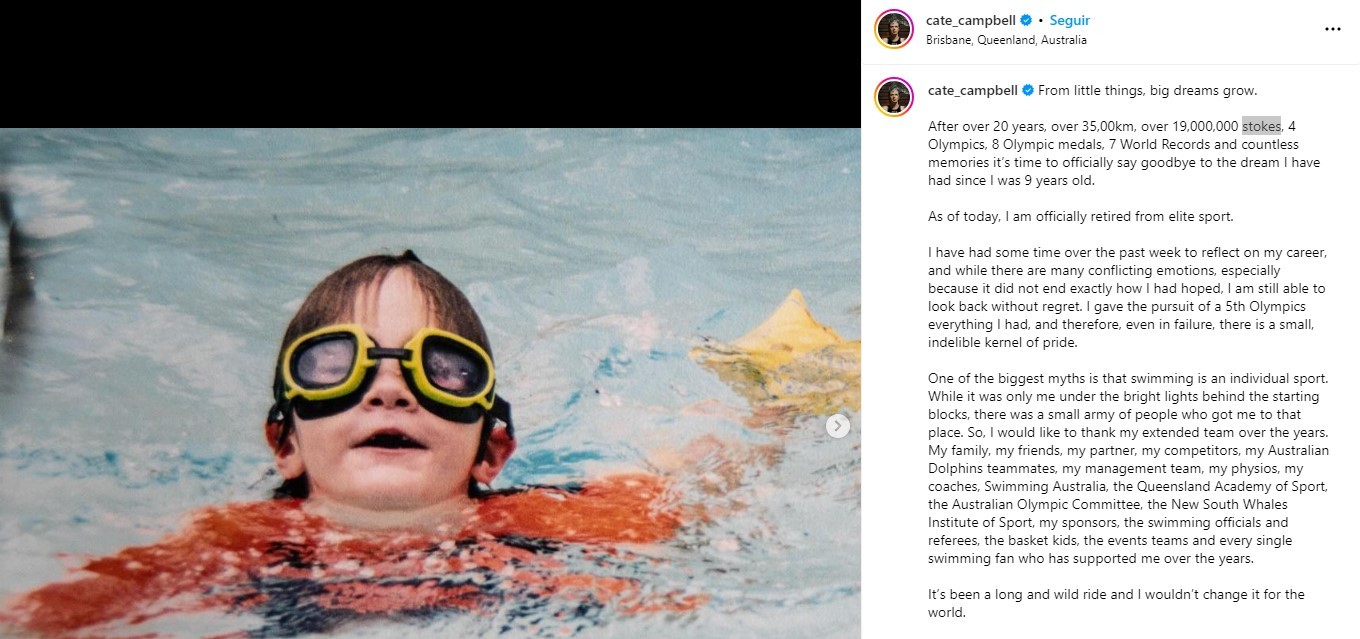Open the cate_campbell username in the post header

click(971, 21)
